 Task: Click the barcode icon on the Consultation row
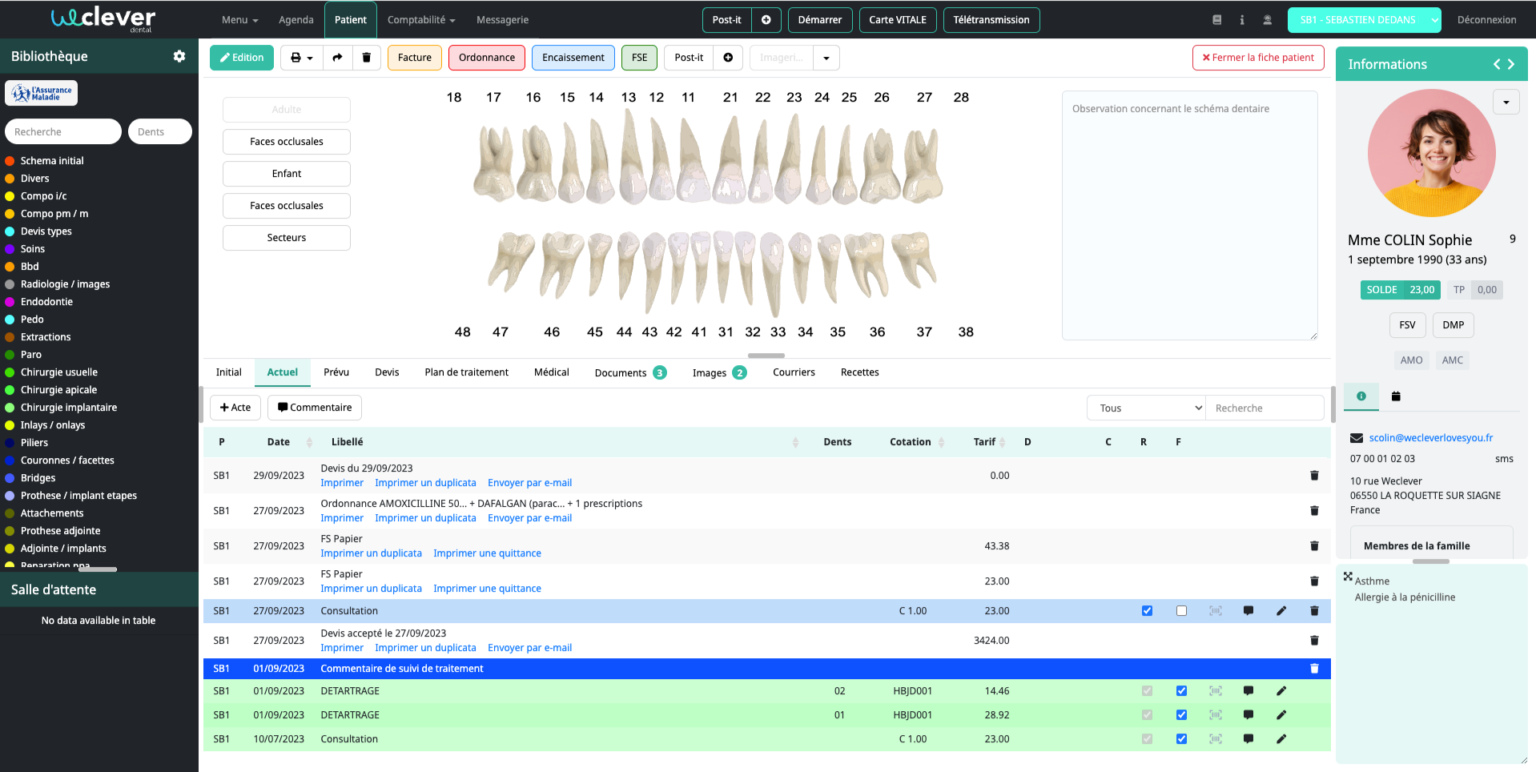point(1215,610)
